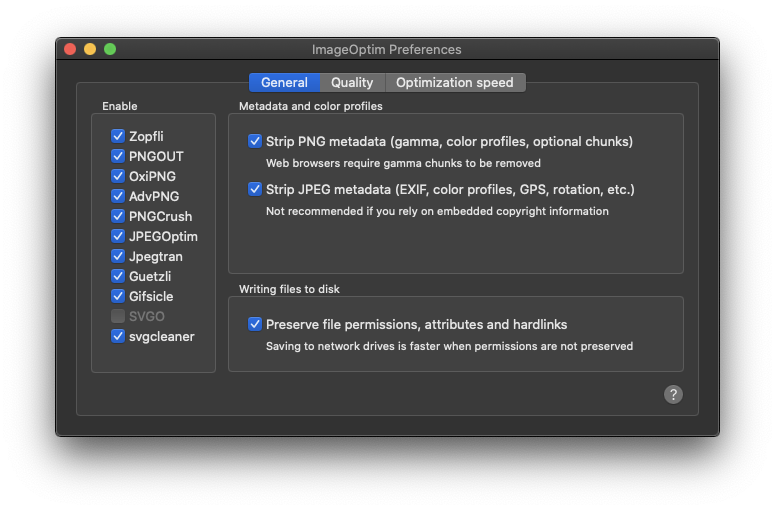This screenshot has width=775, height=510.
Task: Toggle the Jpegtran checkbox
Action: click(x=118, y=256)
